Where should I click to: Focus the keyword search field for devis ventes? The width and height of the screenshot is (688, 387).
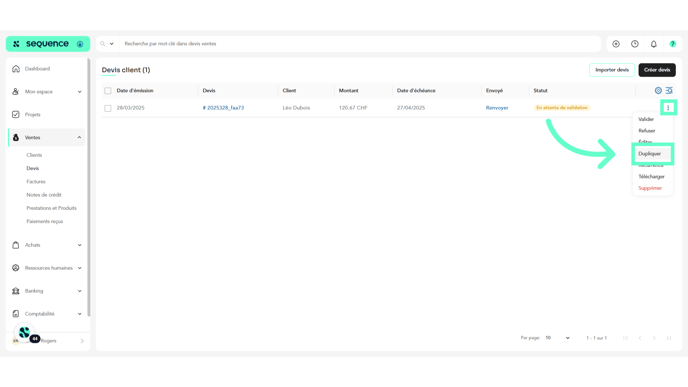coord(360,44)
